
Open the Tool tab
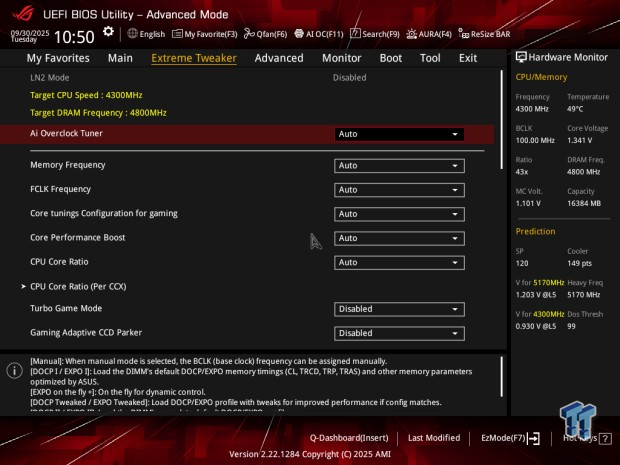coord(430,58)
